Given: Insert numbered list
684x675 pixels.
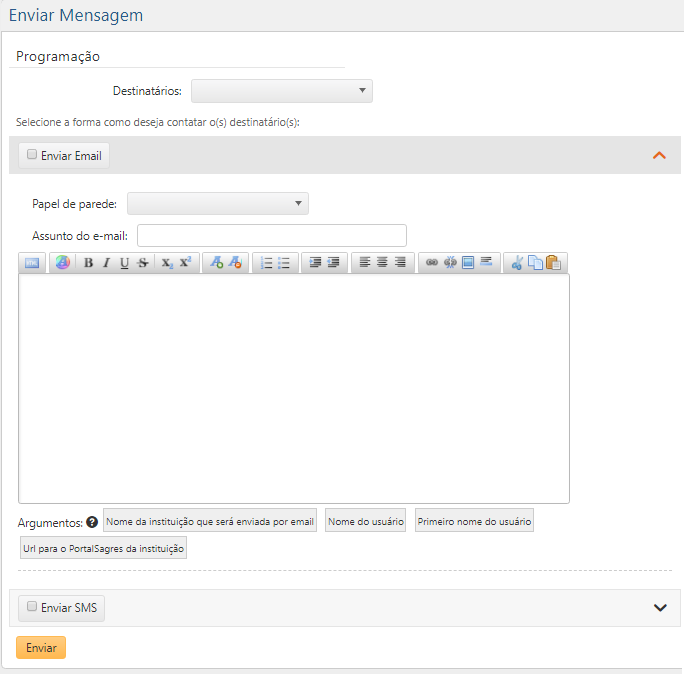Looking at the screenshot, I should [266, 263].
